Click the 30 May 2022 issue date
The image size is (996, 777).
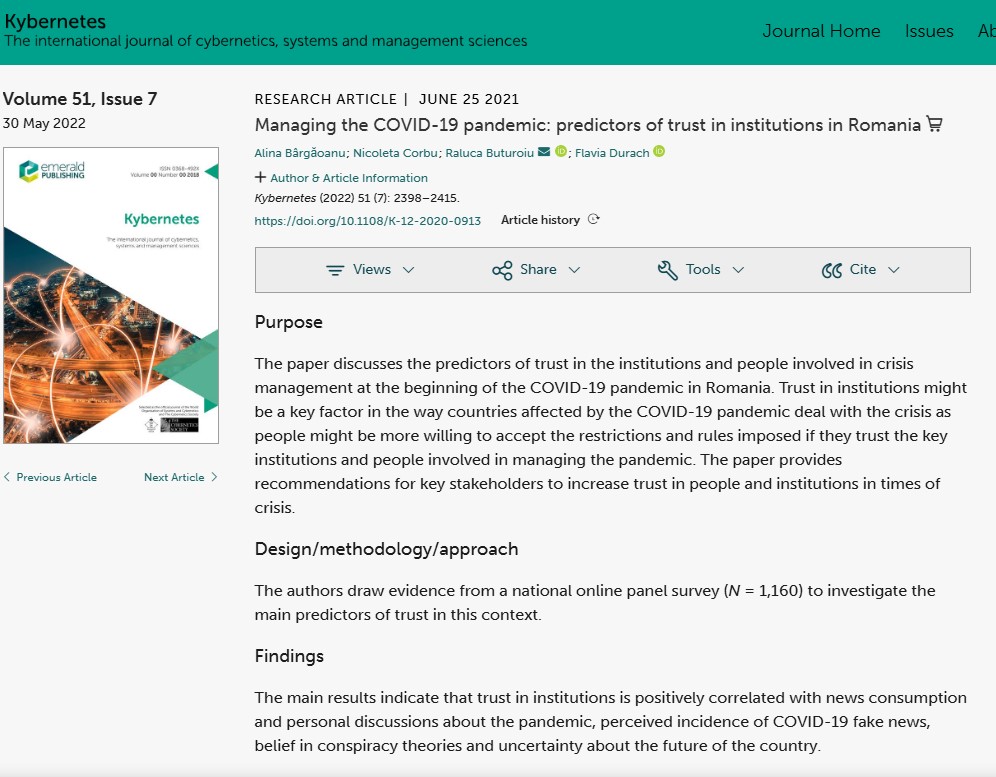click(44, 123)
